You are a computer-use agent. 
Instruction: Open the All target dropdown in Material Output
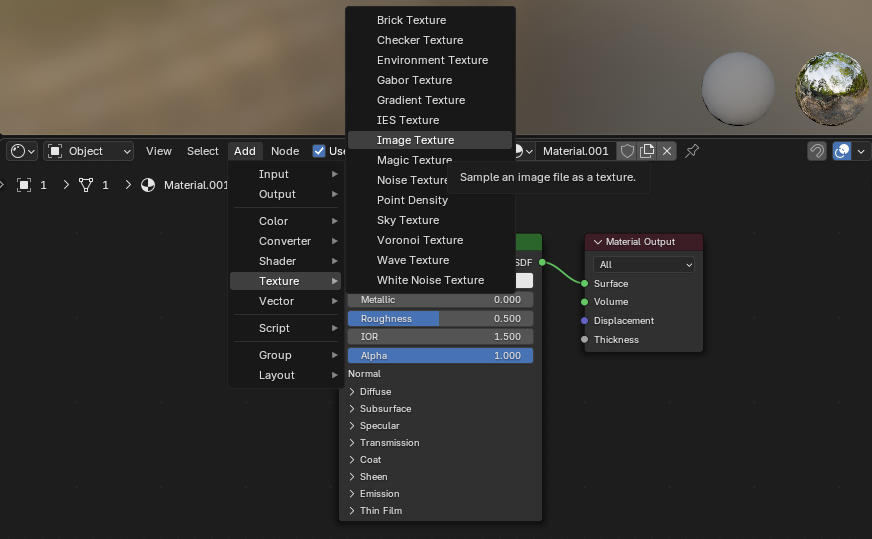(644, 265)
